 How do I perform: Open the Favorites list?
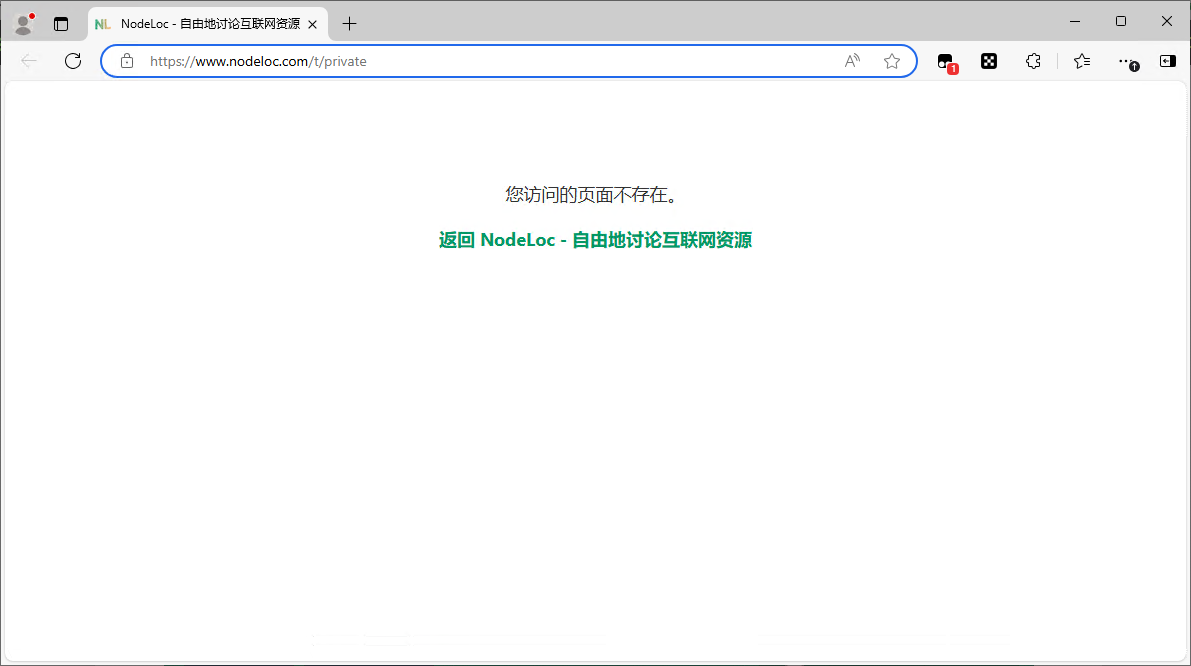tap(1082, 61)
